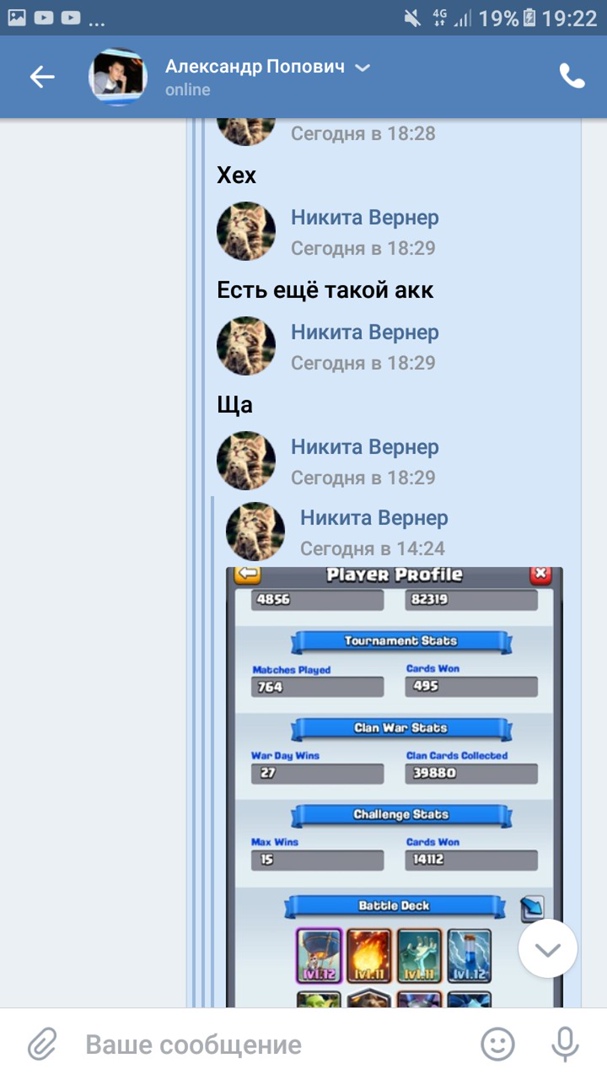Open the status bar image notification icon

(x=17, y=18)
